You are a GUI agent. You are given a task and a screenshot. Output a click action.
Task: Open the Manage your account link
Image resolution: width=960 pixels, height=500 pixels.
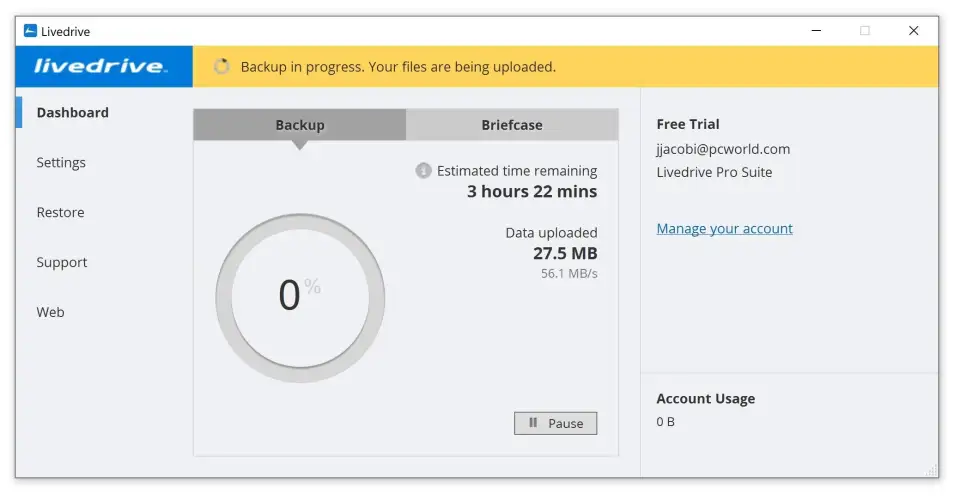coord(724,229)
